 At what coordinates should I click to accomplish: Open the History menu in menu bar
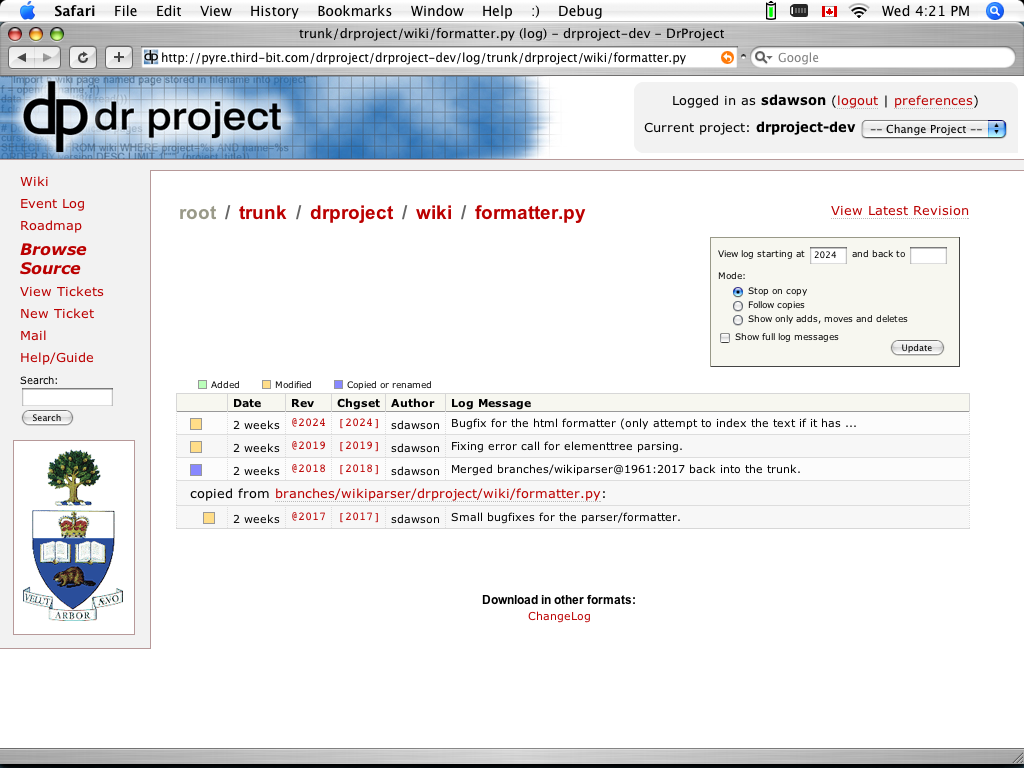273,11
